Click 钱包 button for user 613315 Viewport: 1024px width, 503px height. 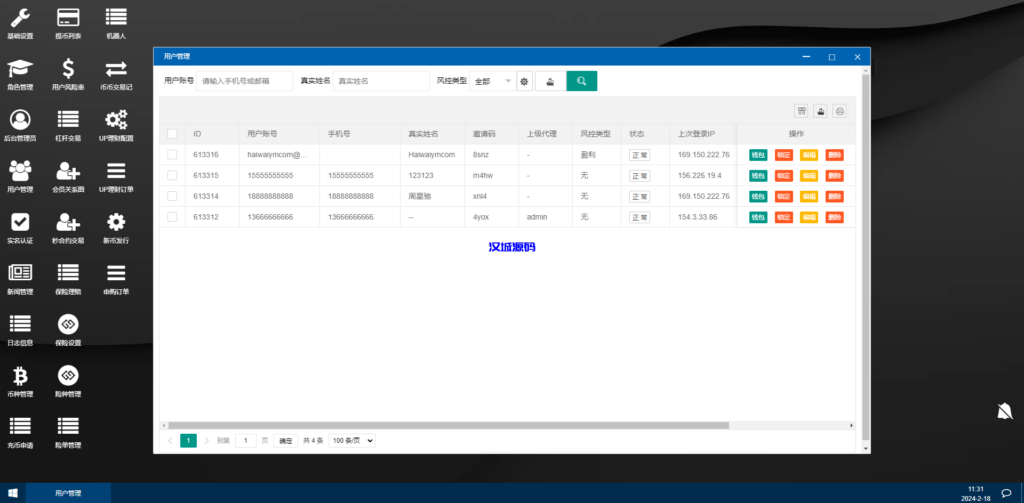tap(758, 176)
